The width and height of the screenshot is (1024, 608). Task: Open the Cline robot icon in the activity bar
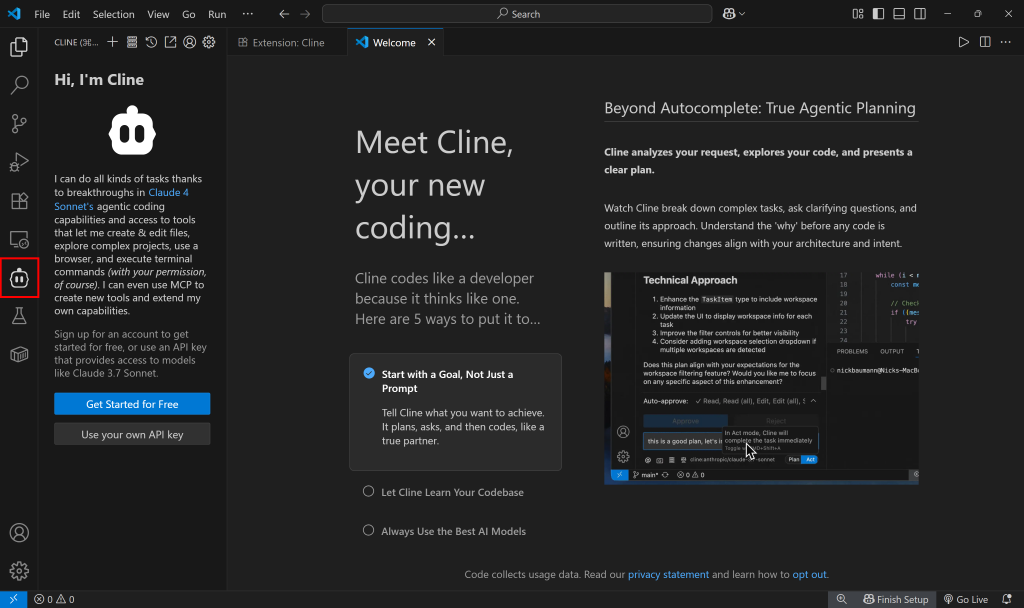click(x=20, y=278)
